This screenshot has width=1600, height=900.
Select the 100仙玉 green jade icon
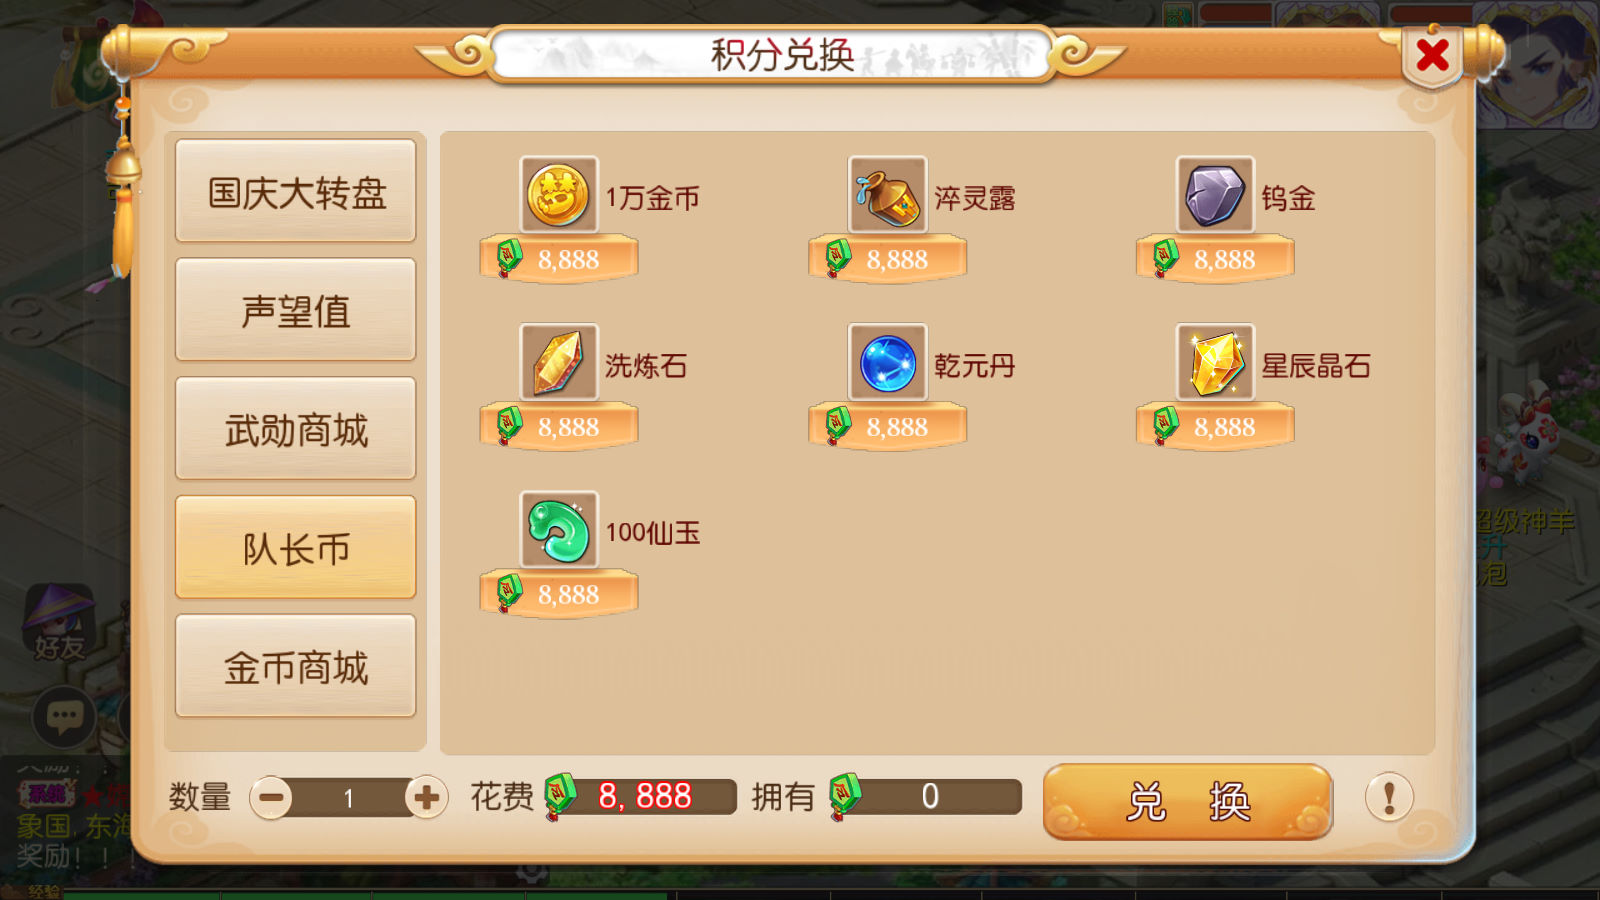click(x=559, y=530)
